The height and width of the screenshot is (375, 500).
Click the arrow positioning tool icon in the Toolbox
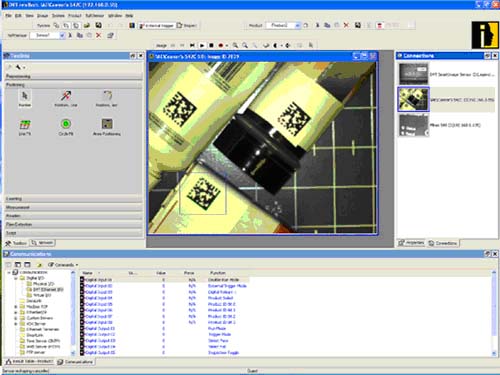click(66, 96)
